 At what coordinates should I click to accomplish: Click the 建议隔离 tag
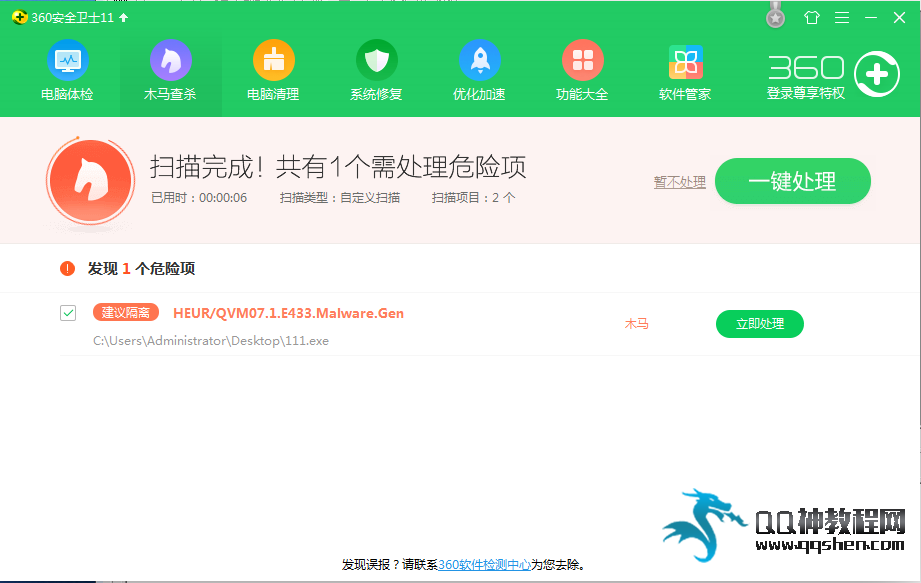click(126, 312)
